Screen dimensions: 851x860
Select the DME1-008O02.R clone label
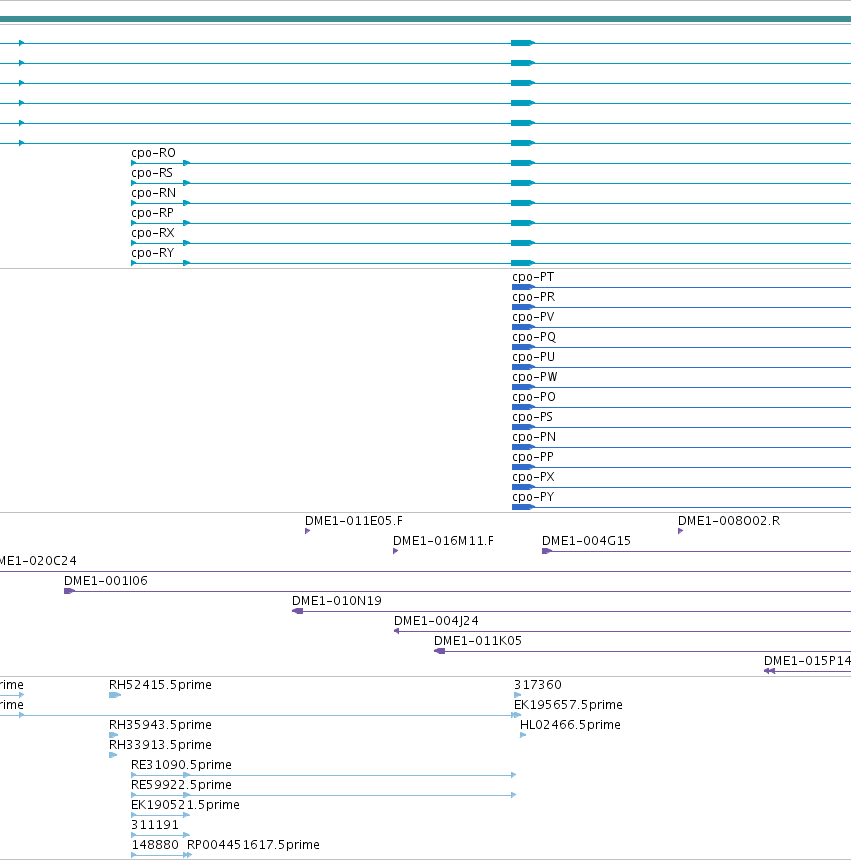click(729, 520)
